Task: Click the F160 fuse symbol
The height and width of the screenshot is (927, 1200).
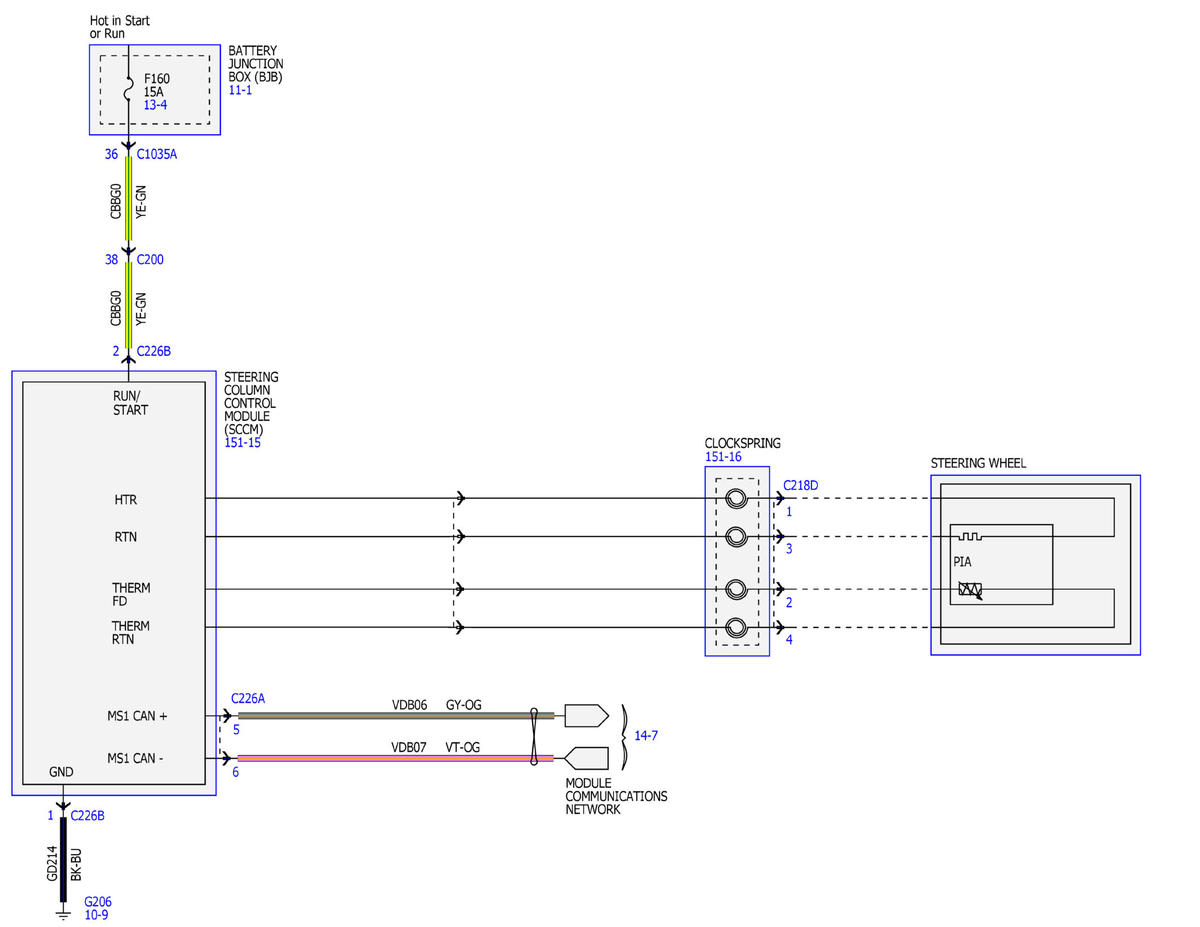Action: (128, 91)
